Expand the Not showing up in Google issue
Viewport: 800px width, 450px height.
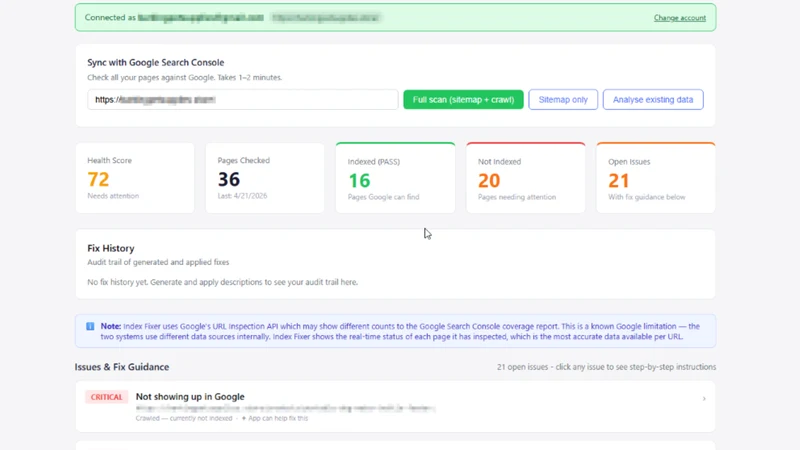coord(395,406)
